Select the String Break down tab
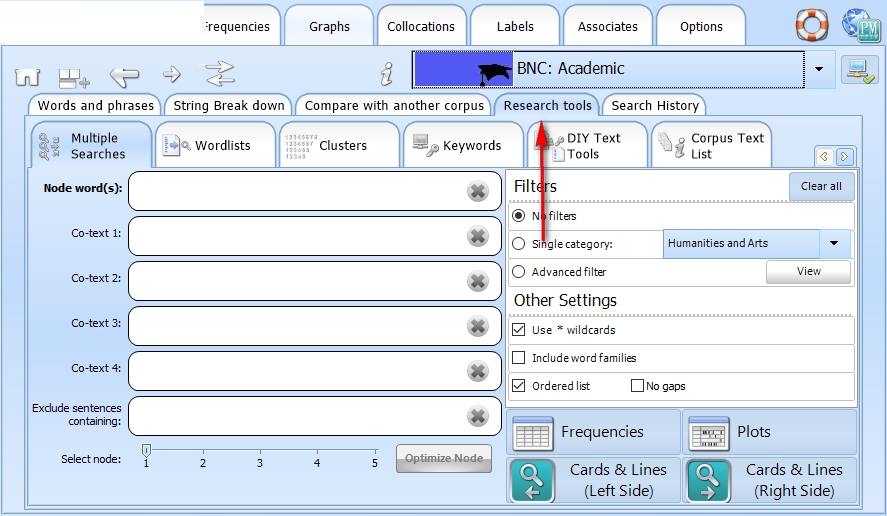 229,105
